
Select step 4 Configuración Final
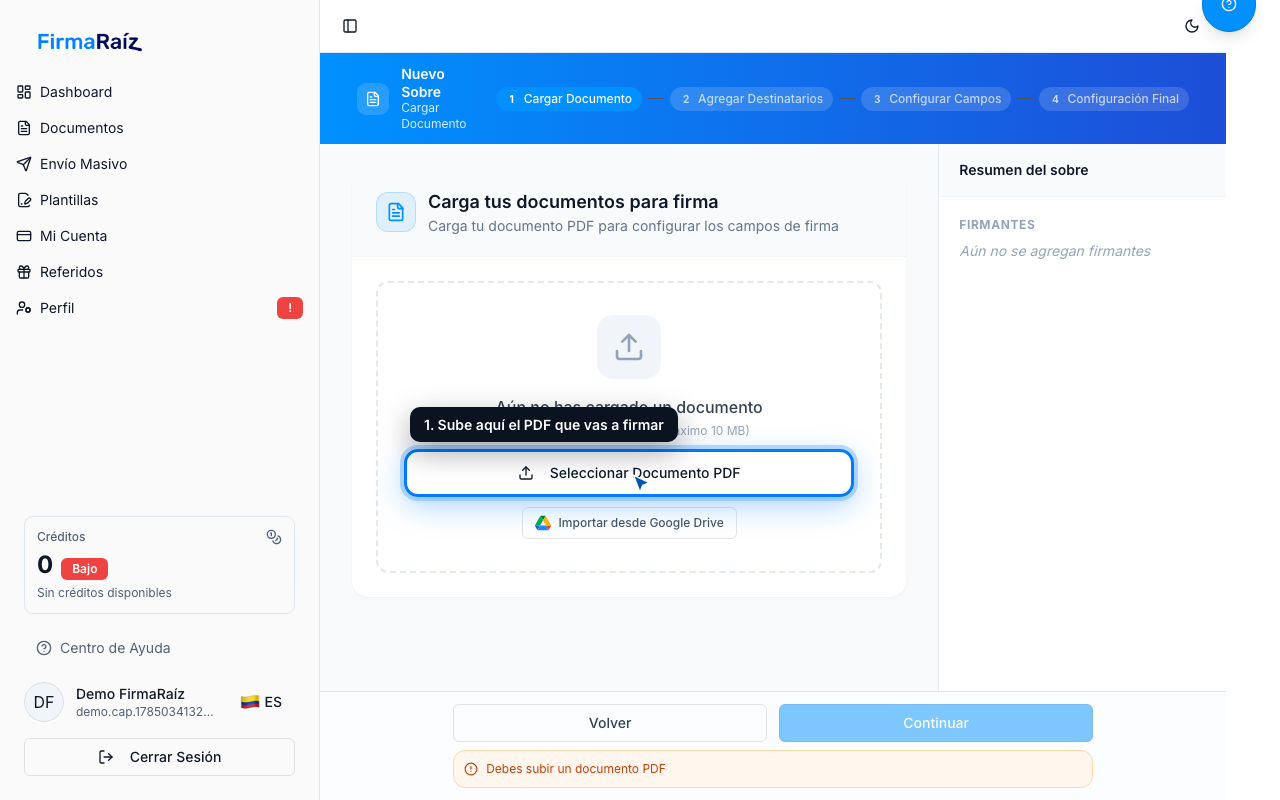pos(1114,99)
